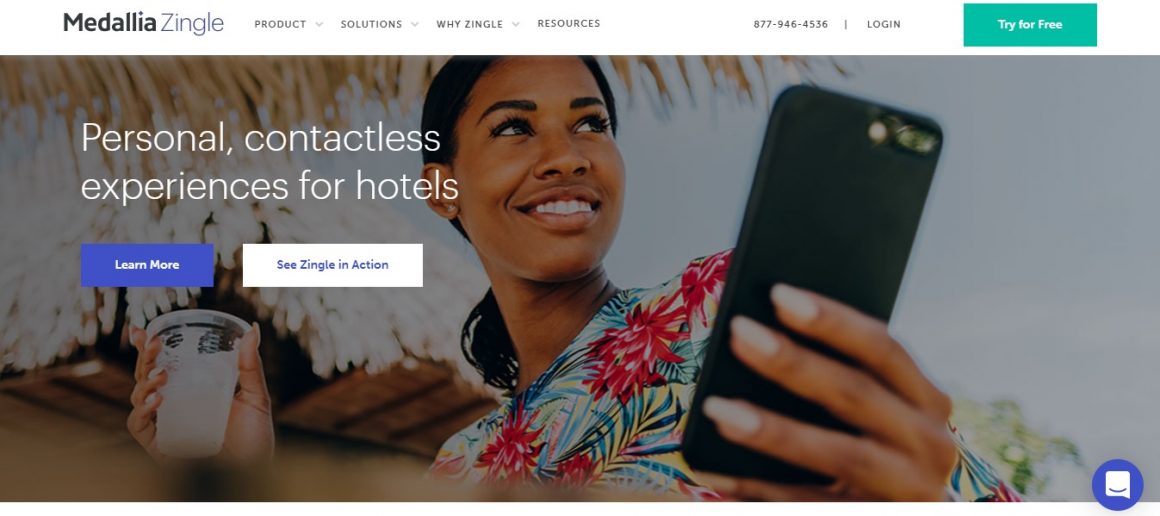Click the Zingle wordmark in the logo
The width and height of the screenshot is (1160, 516).
tap(192, 24)
